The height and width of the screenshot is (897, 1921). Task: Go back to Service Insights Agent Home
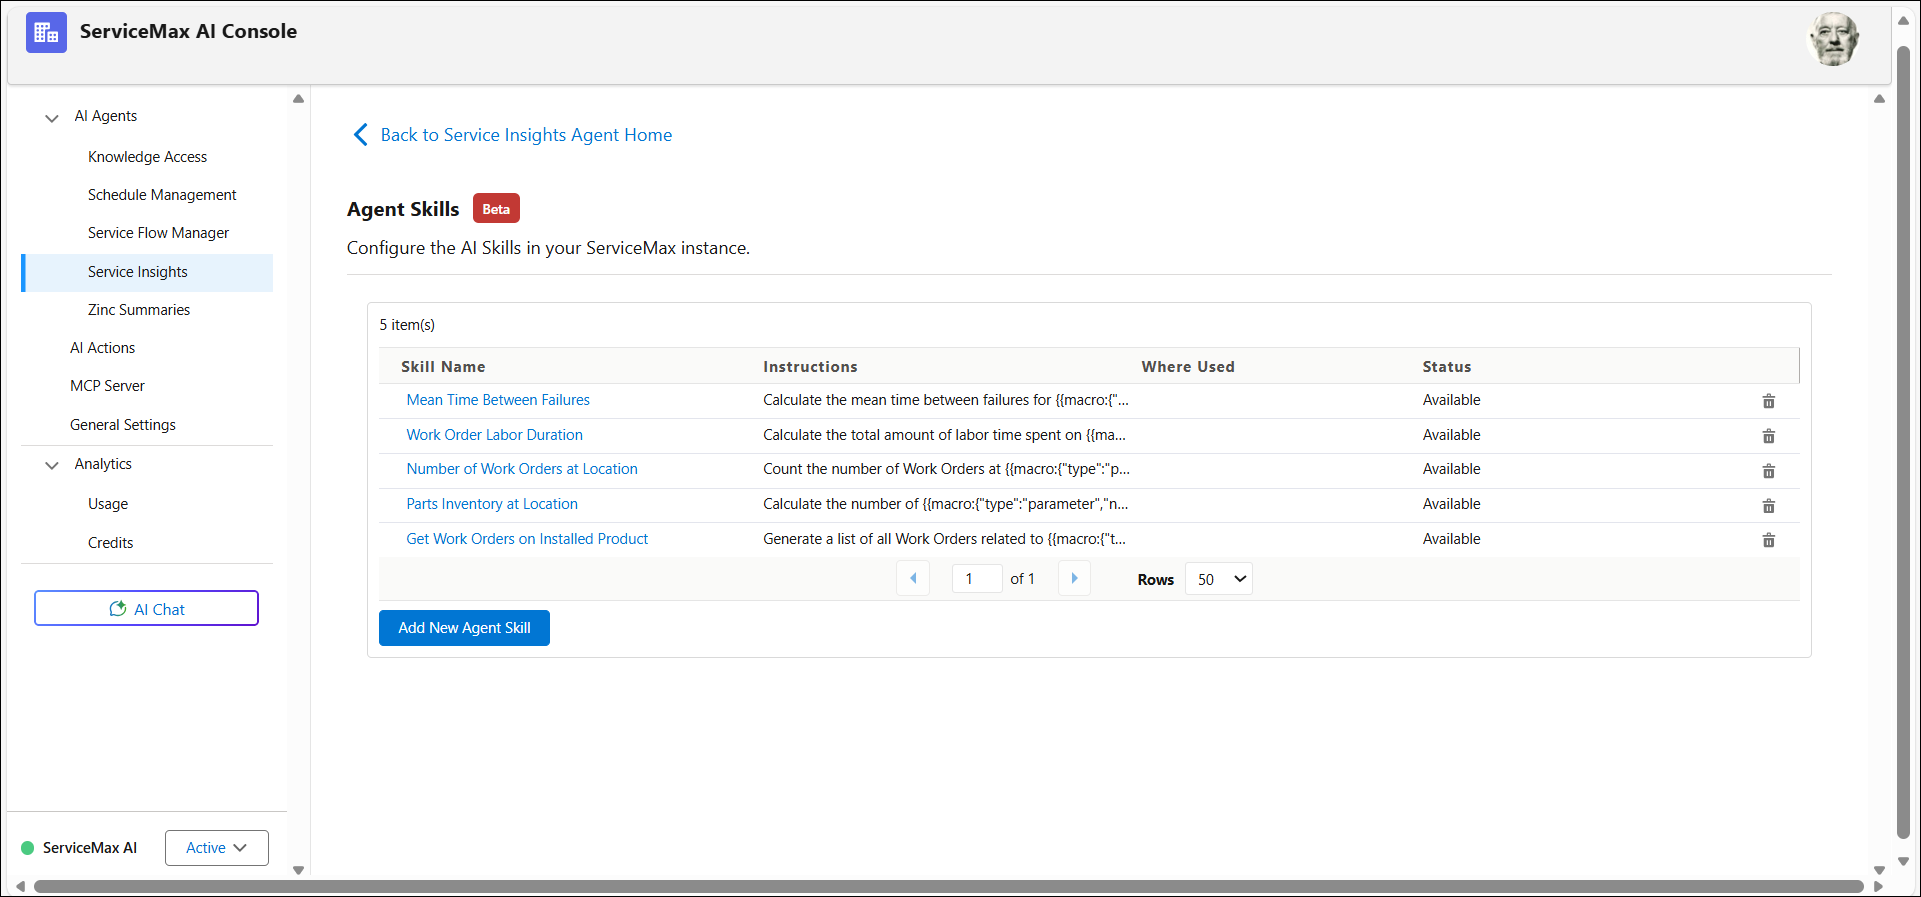(526, 135)
